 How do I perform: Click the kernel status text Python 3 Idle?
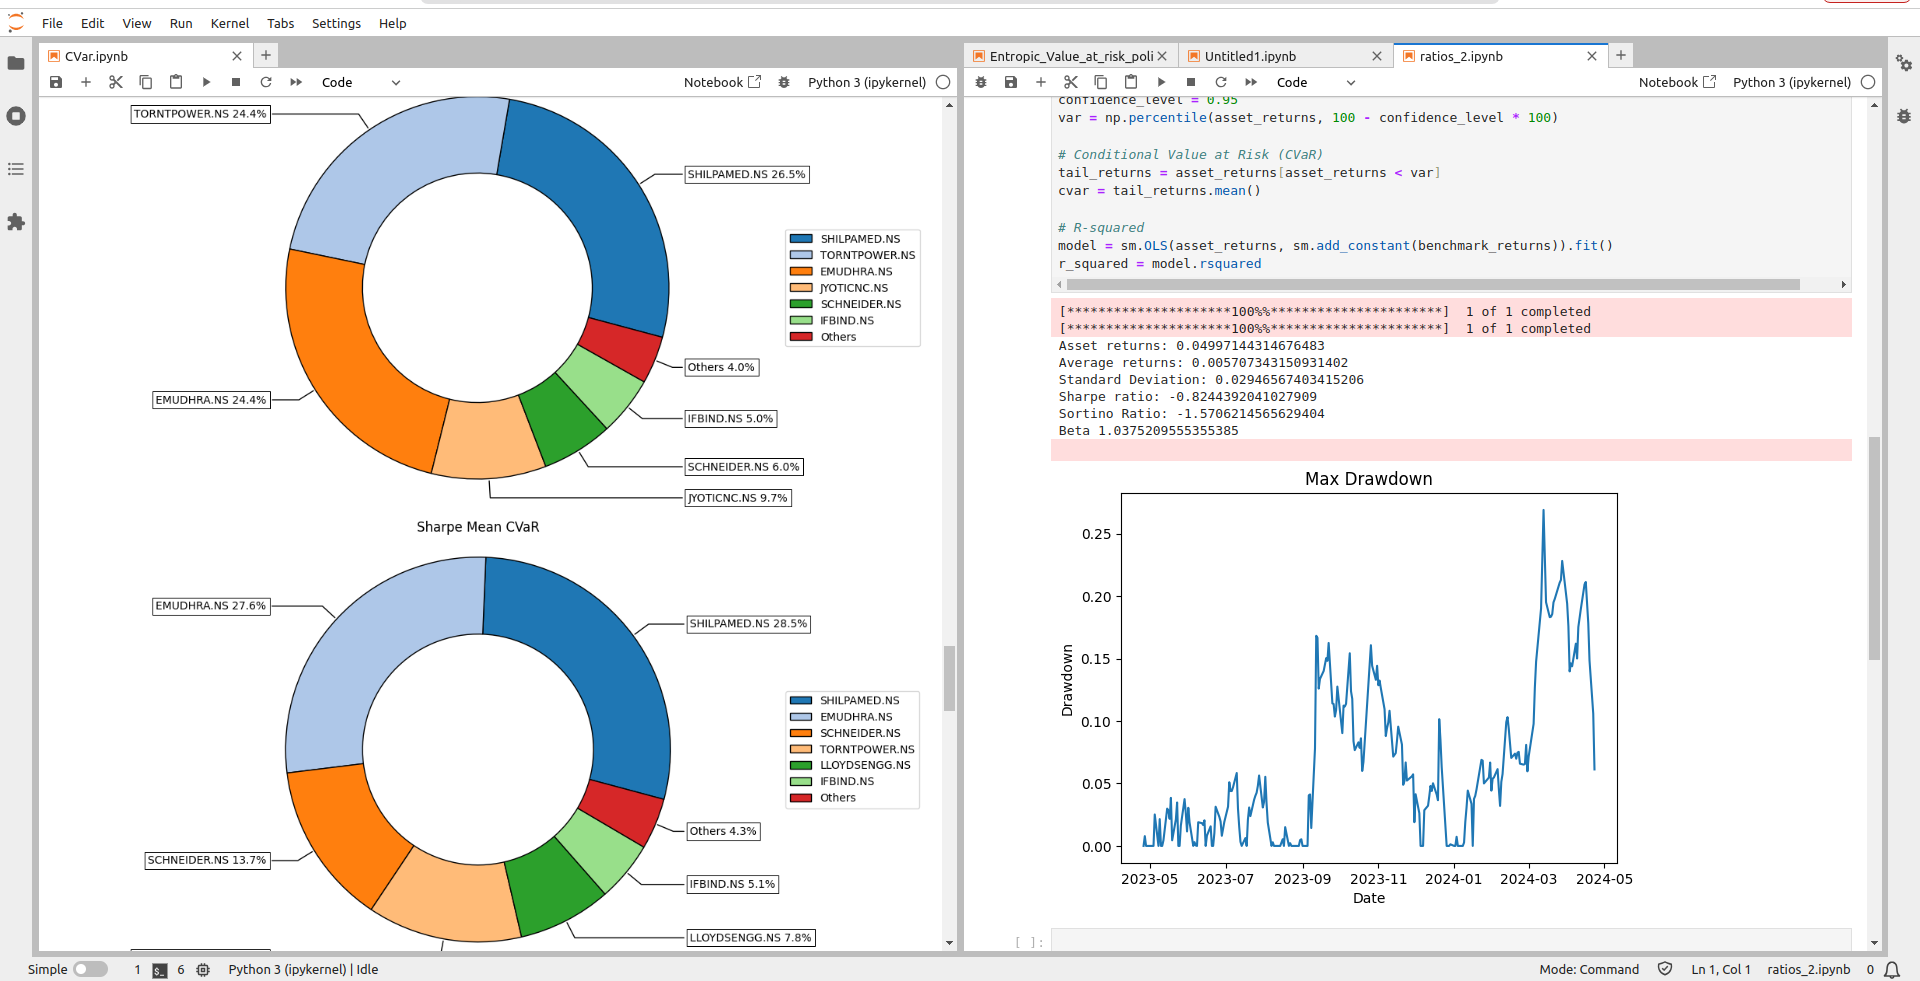pyautogui.click(x=303, y=969)
